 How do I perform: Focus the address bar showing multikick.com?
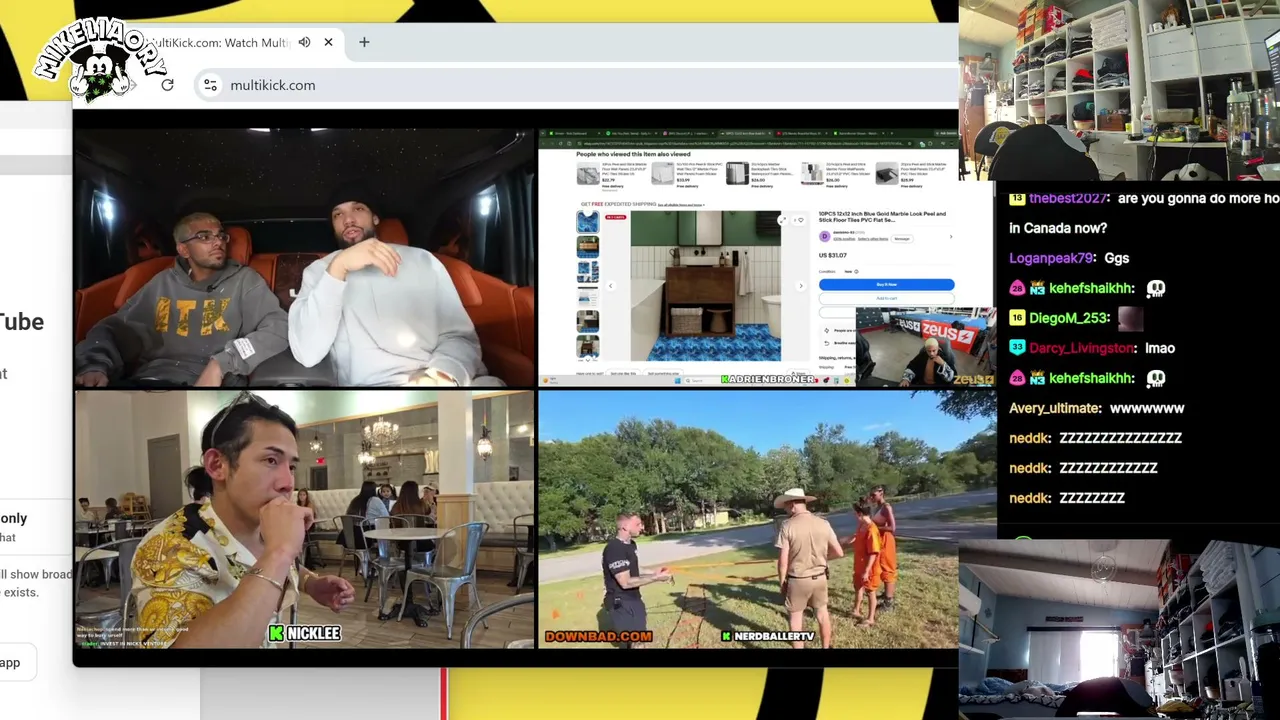tap(575, 85)
